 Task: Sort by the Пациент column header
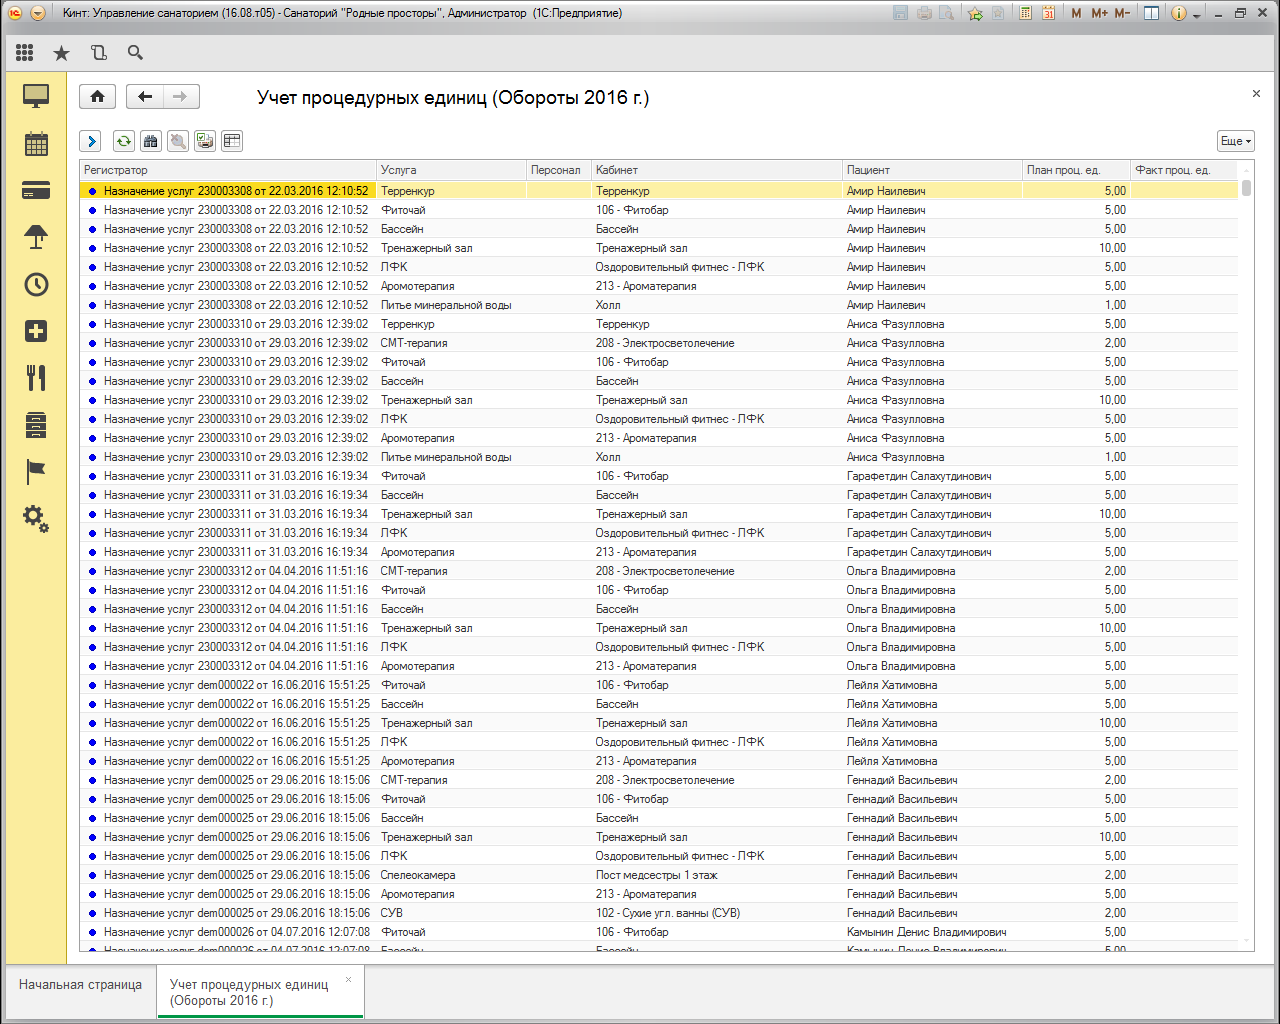pos(930,170)
